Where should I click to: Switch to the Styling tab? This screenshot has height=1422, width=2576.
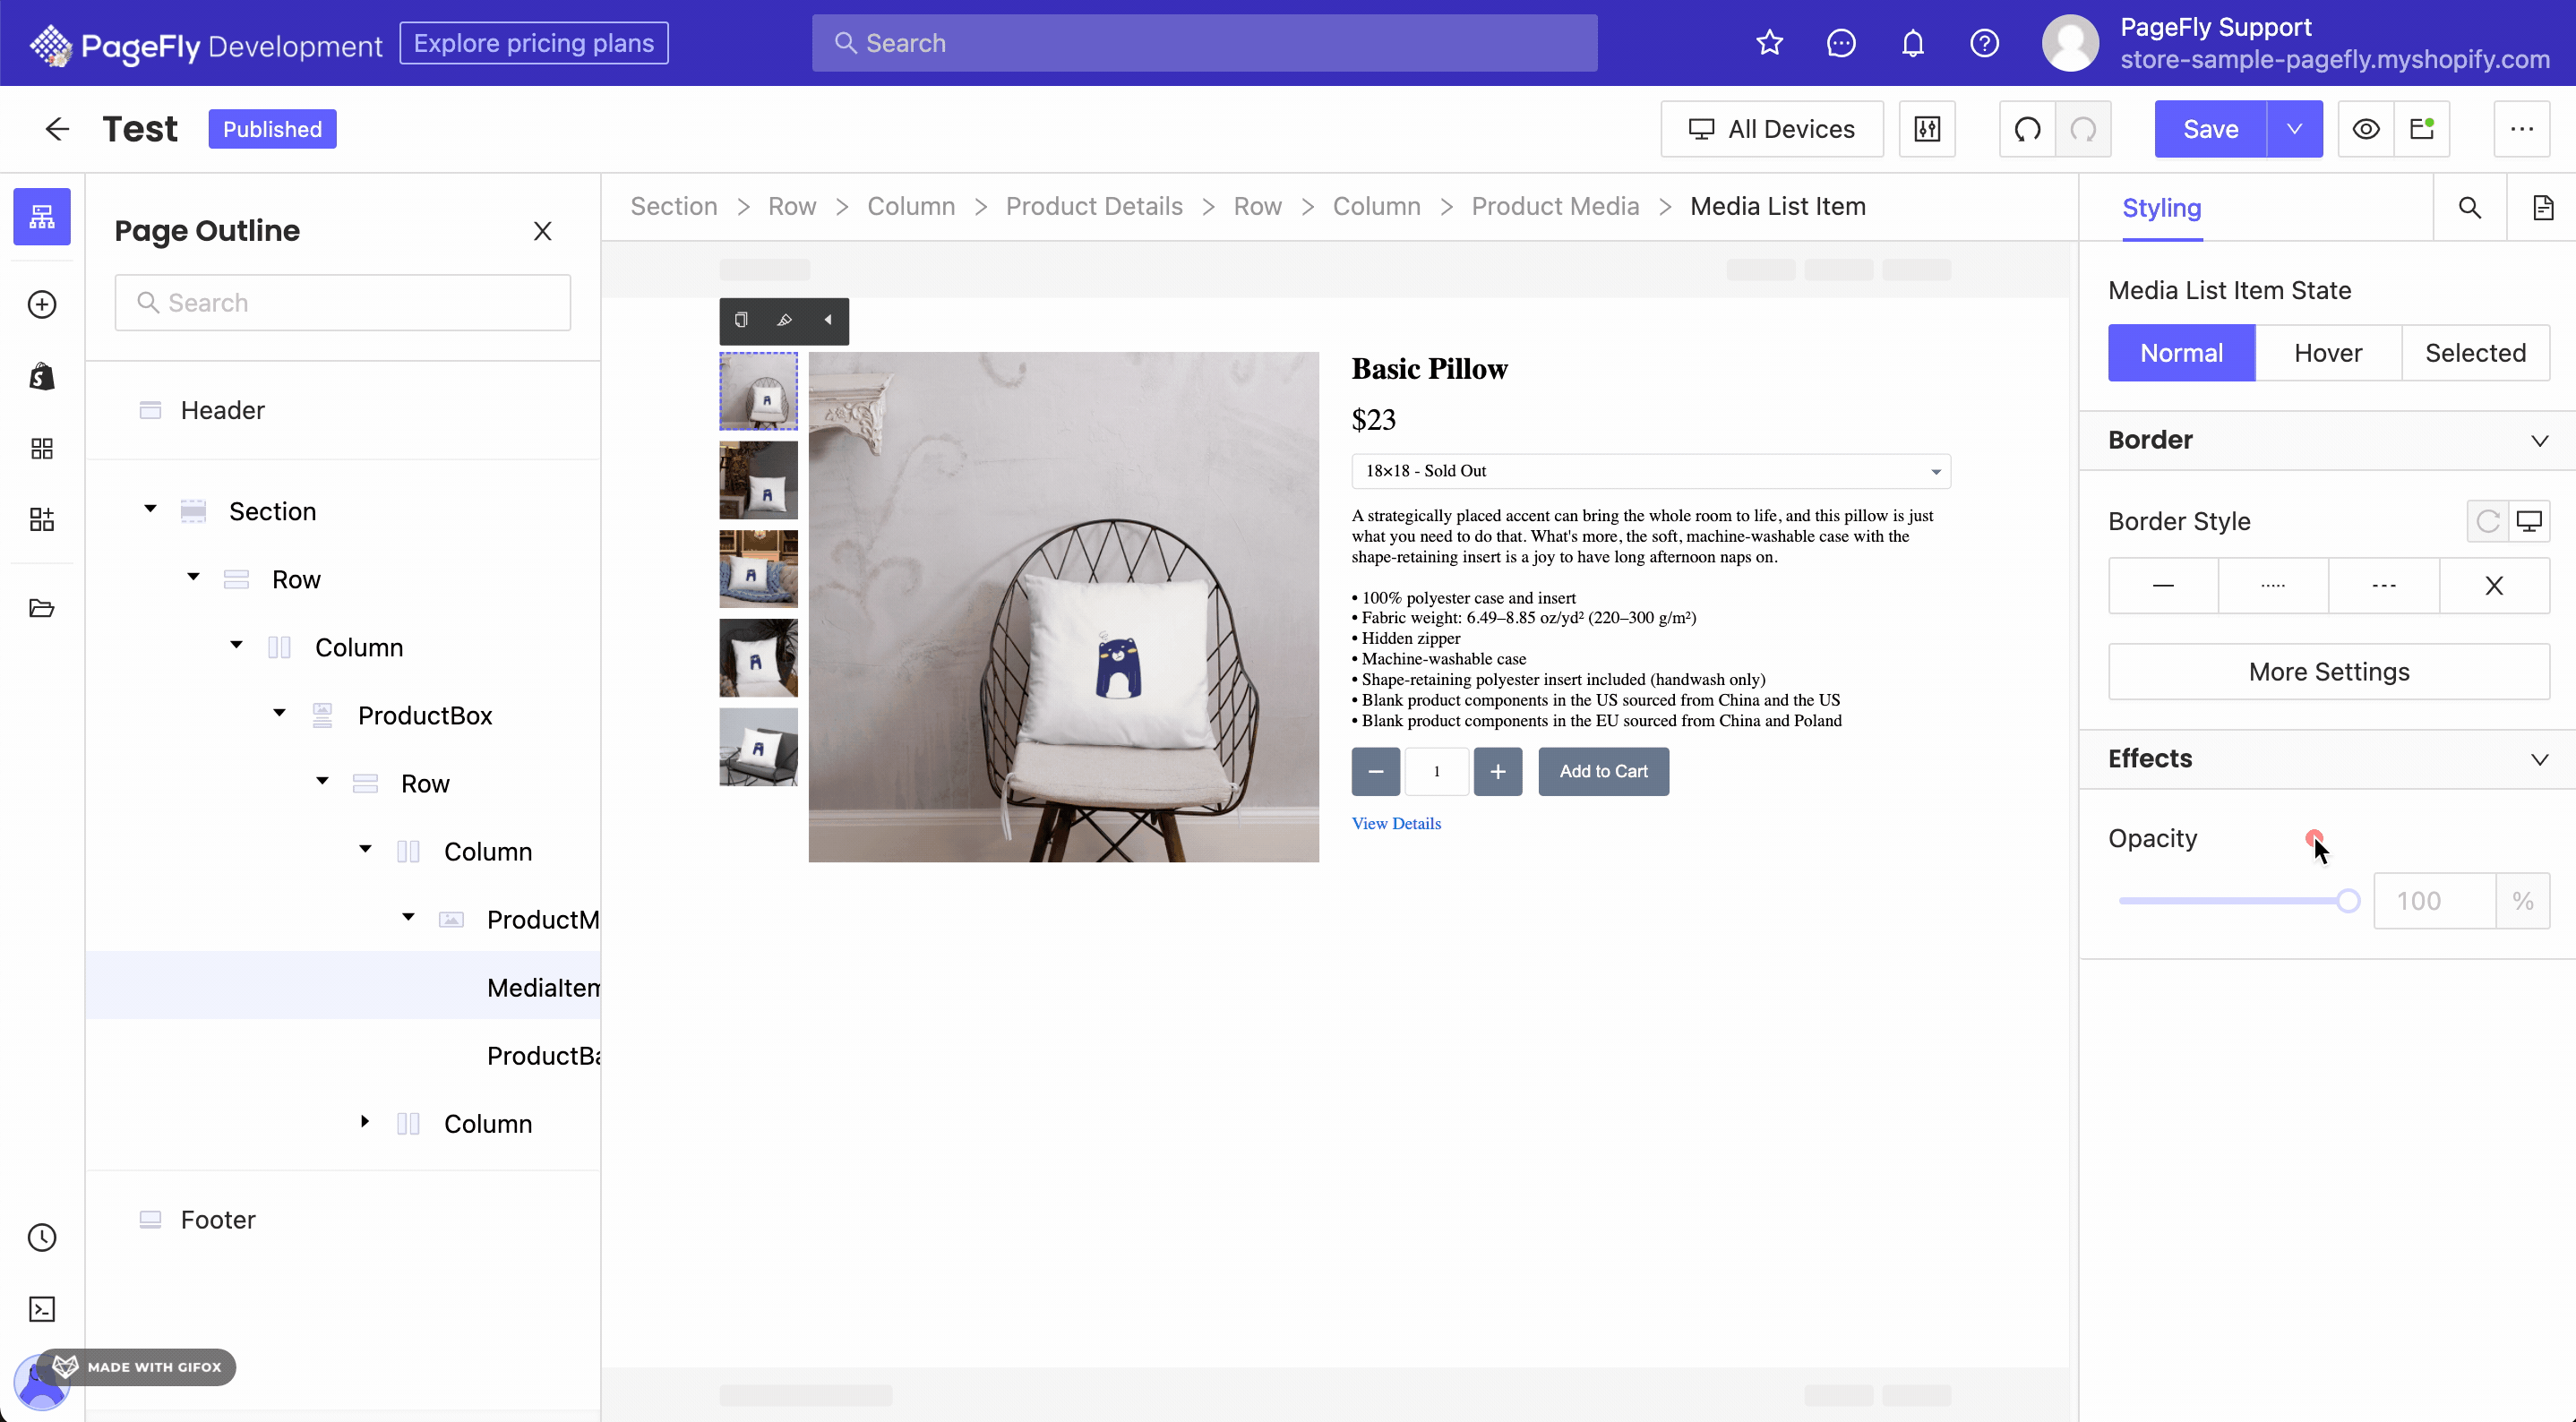tap(2161, 208)
